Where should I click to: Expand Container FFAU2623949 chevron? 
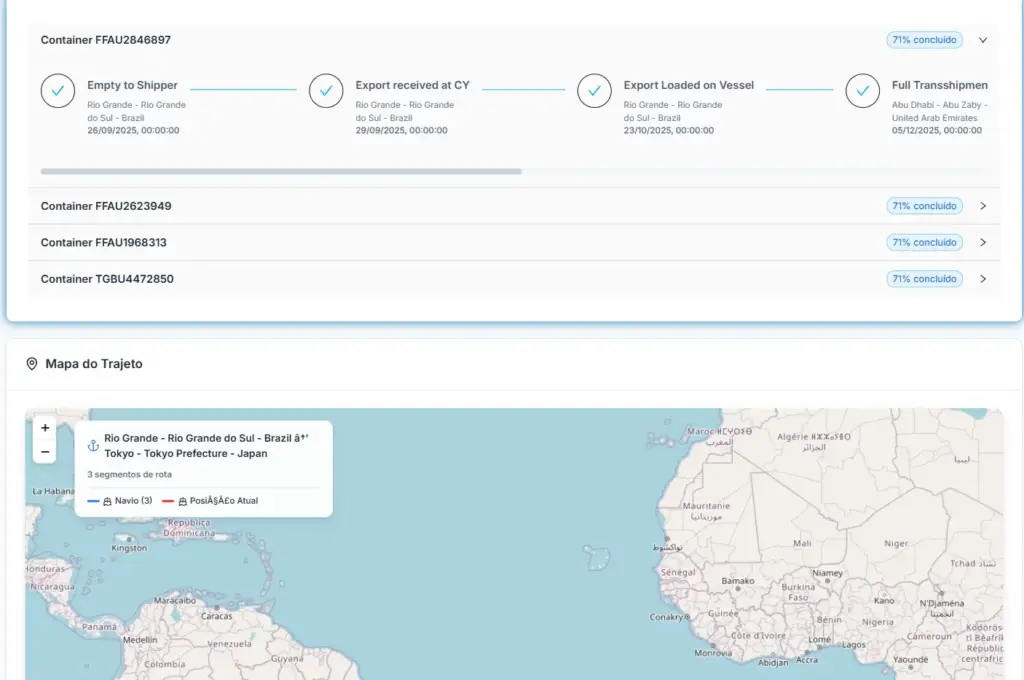tap(983, 206)
